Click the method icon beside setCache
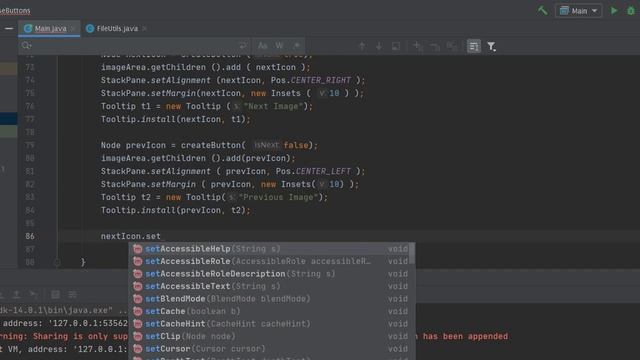Screen dimensions: 640x360 pos(138,311)
